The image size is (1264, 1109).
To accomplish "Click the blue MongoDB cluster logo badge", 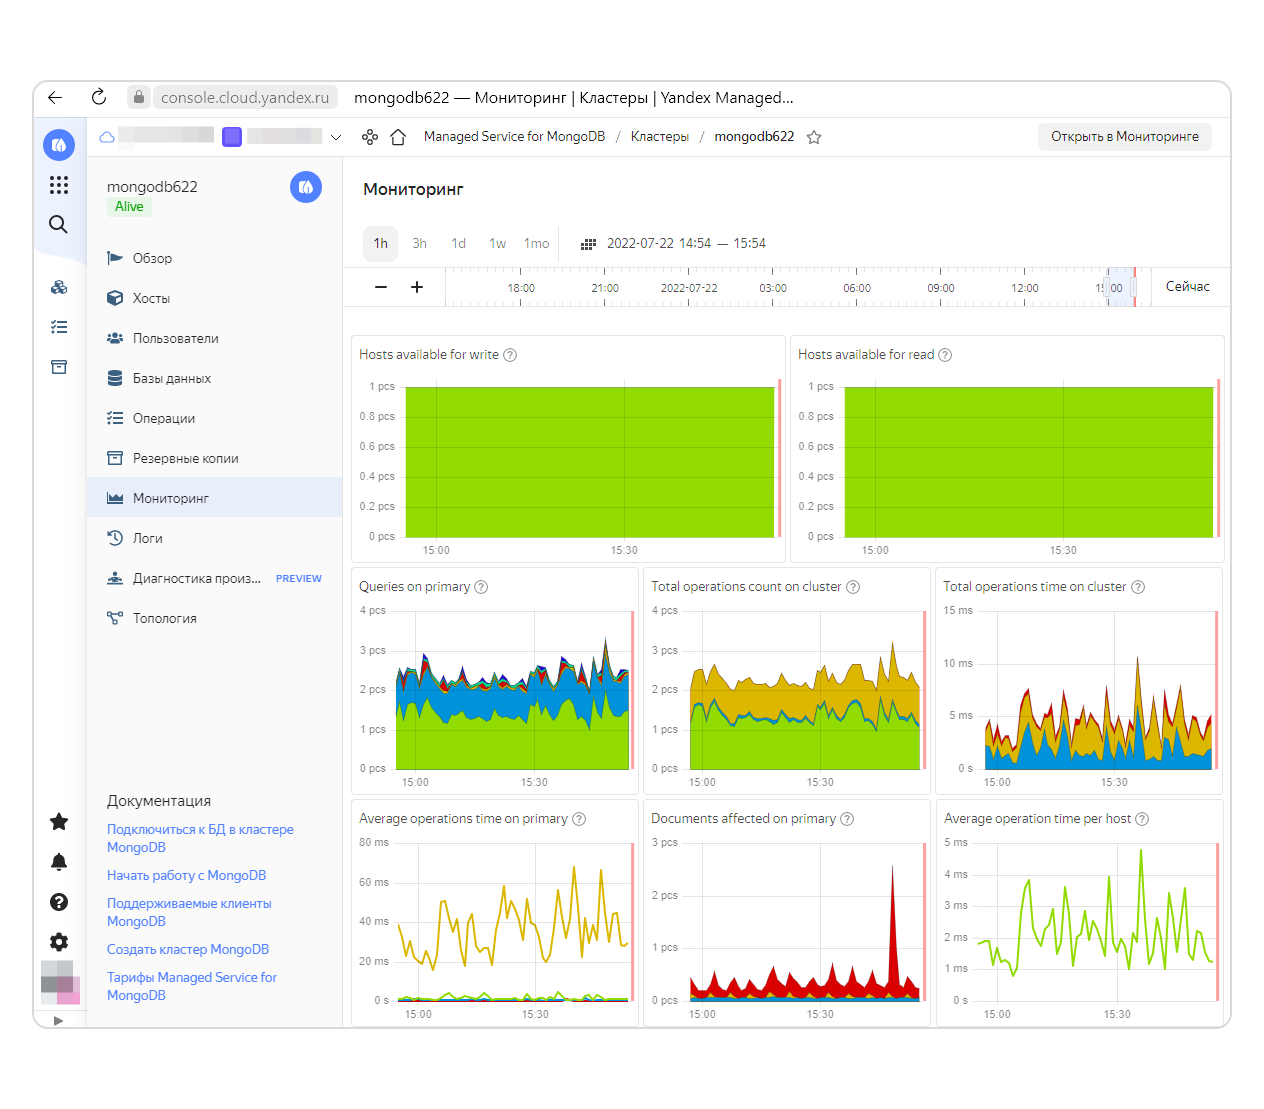I will pos(306,187).
